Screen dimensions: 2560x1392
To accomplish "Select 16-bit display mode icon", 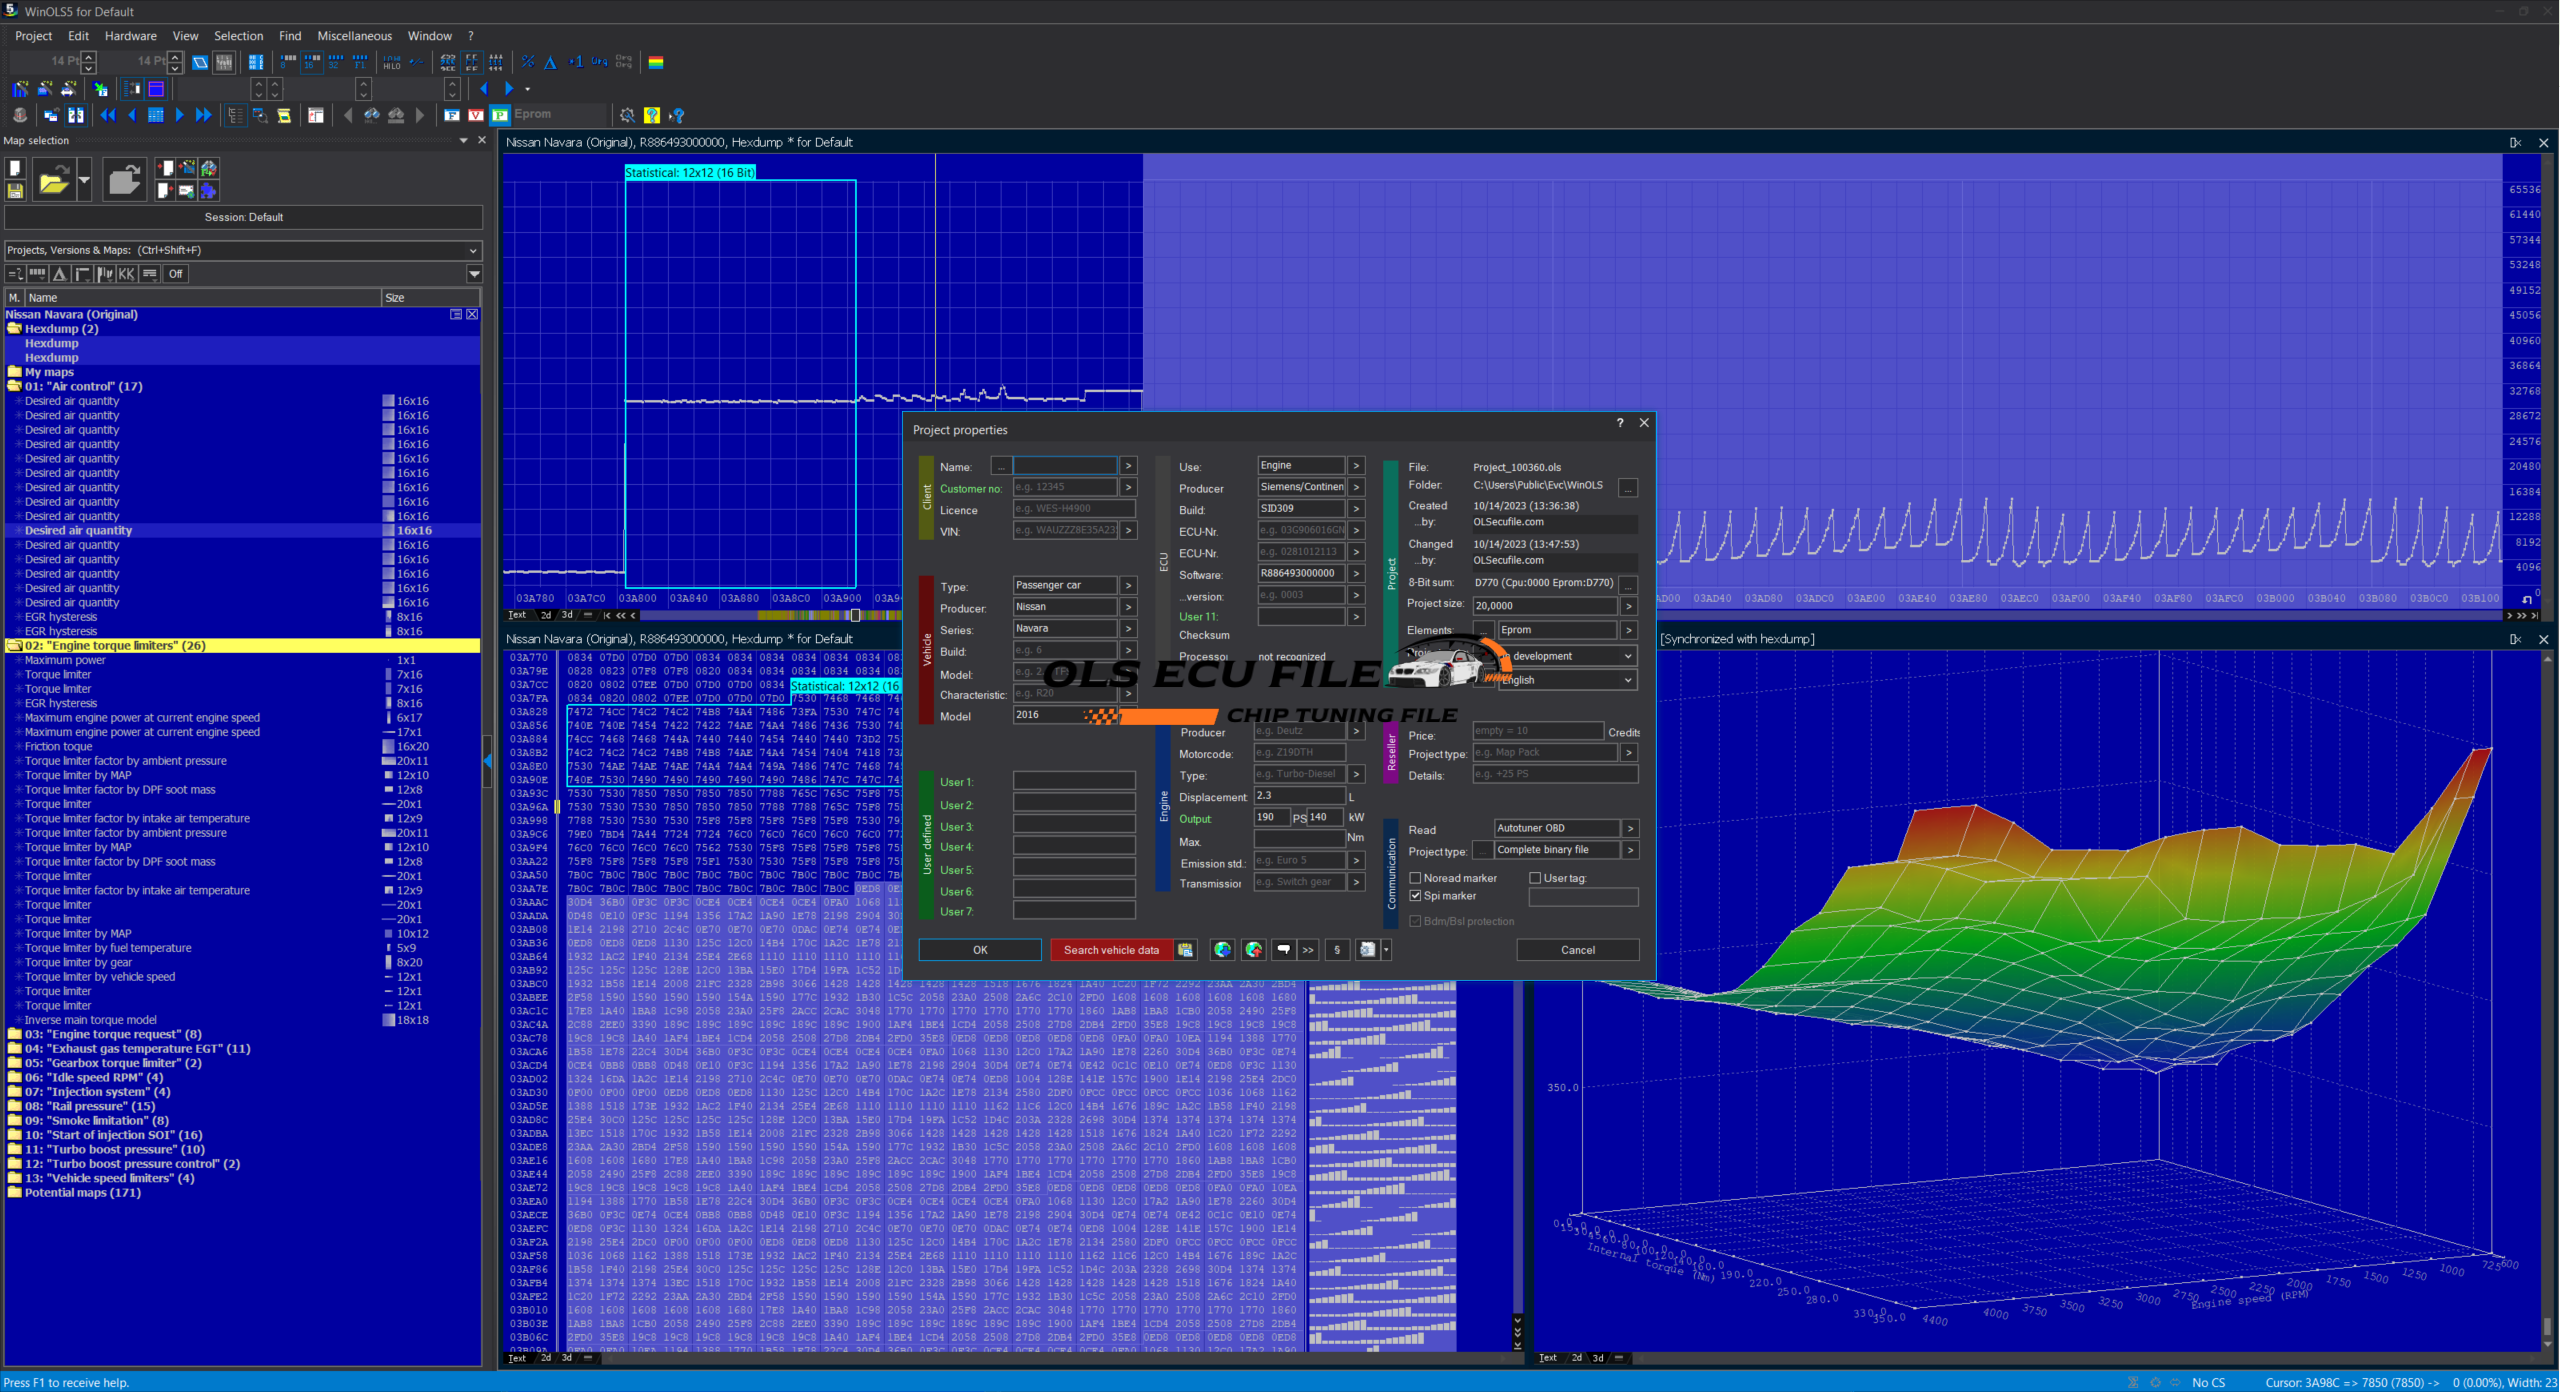I will tap(312, 62).
